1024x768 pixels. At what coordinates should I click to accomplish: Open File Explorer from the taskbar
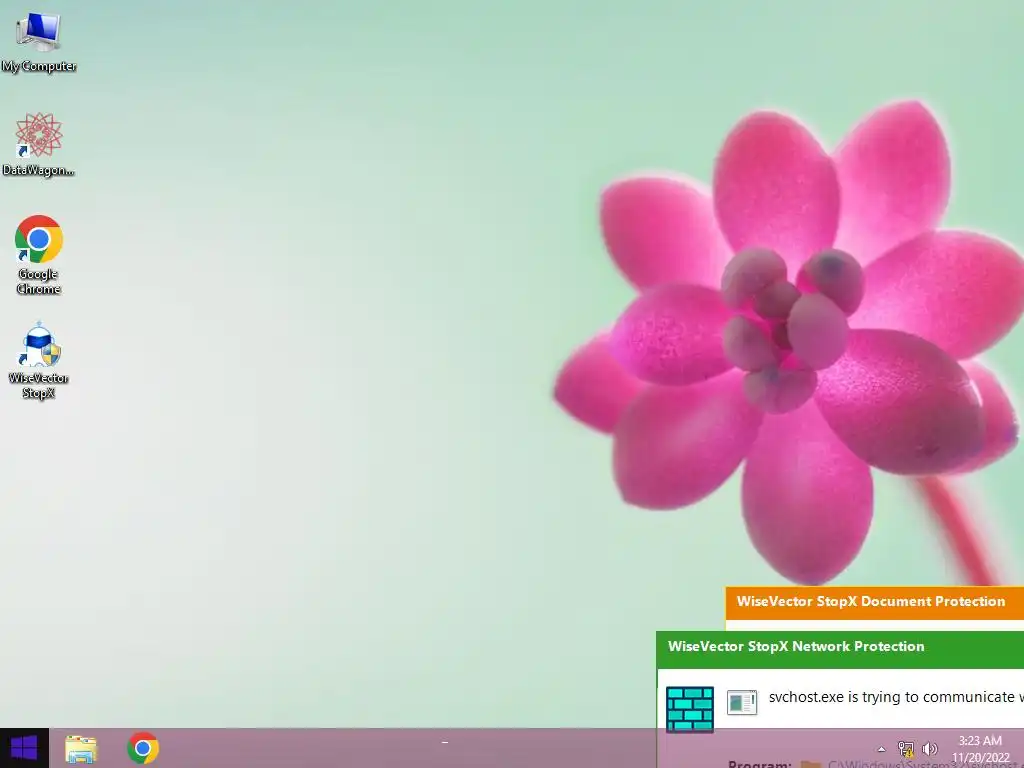point(81,748)
